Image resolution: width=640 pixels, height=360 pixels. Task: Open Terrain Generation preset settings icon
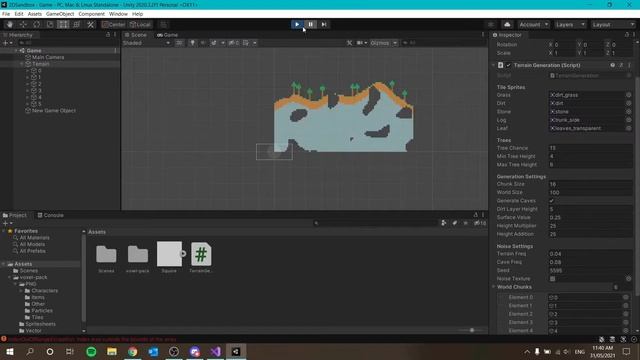621,65
